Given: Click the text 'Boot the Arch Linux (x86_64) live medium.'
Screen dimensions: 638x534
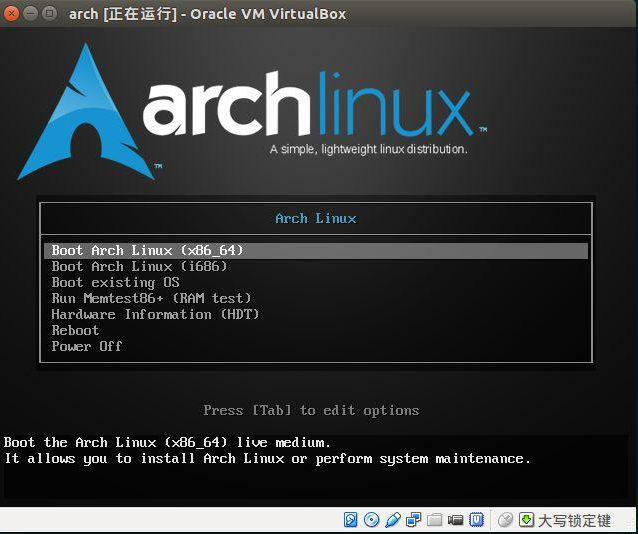Looking at the screenshot, I should click(167, 442).
